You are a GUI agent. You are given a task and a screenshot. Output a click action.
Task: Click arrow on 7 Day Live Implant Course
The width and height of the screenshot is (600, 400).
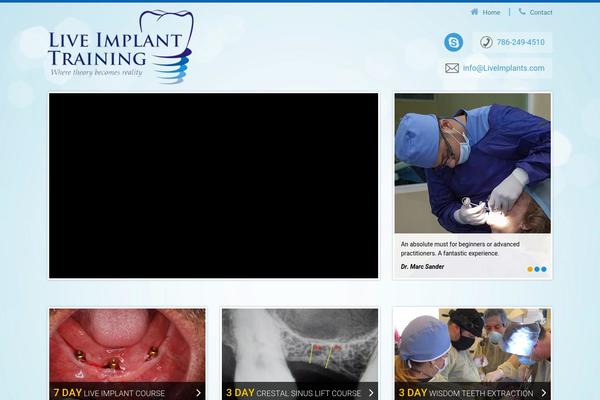click(x=198, y=393)
